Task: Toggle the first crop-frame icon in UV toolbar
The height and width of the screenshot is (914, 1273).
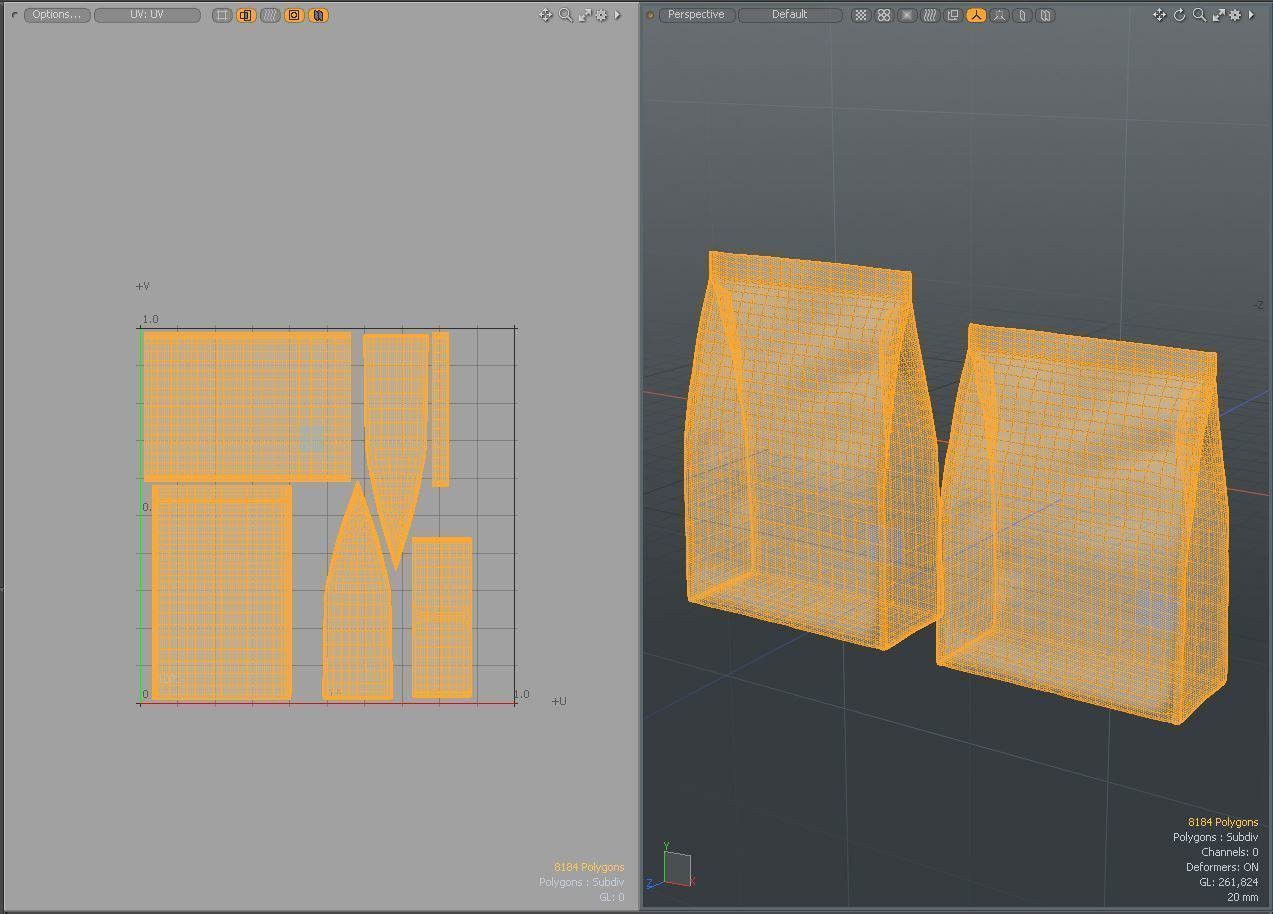Action: (222, 15)
